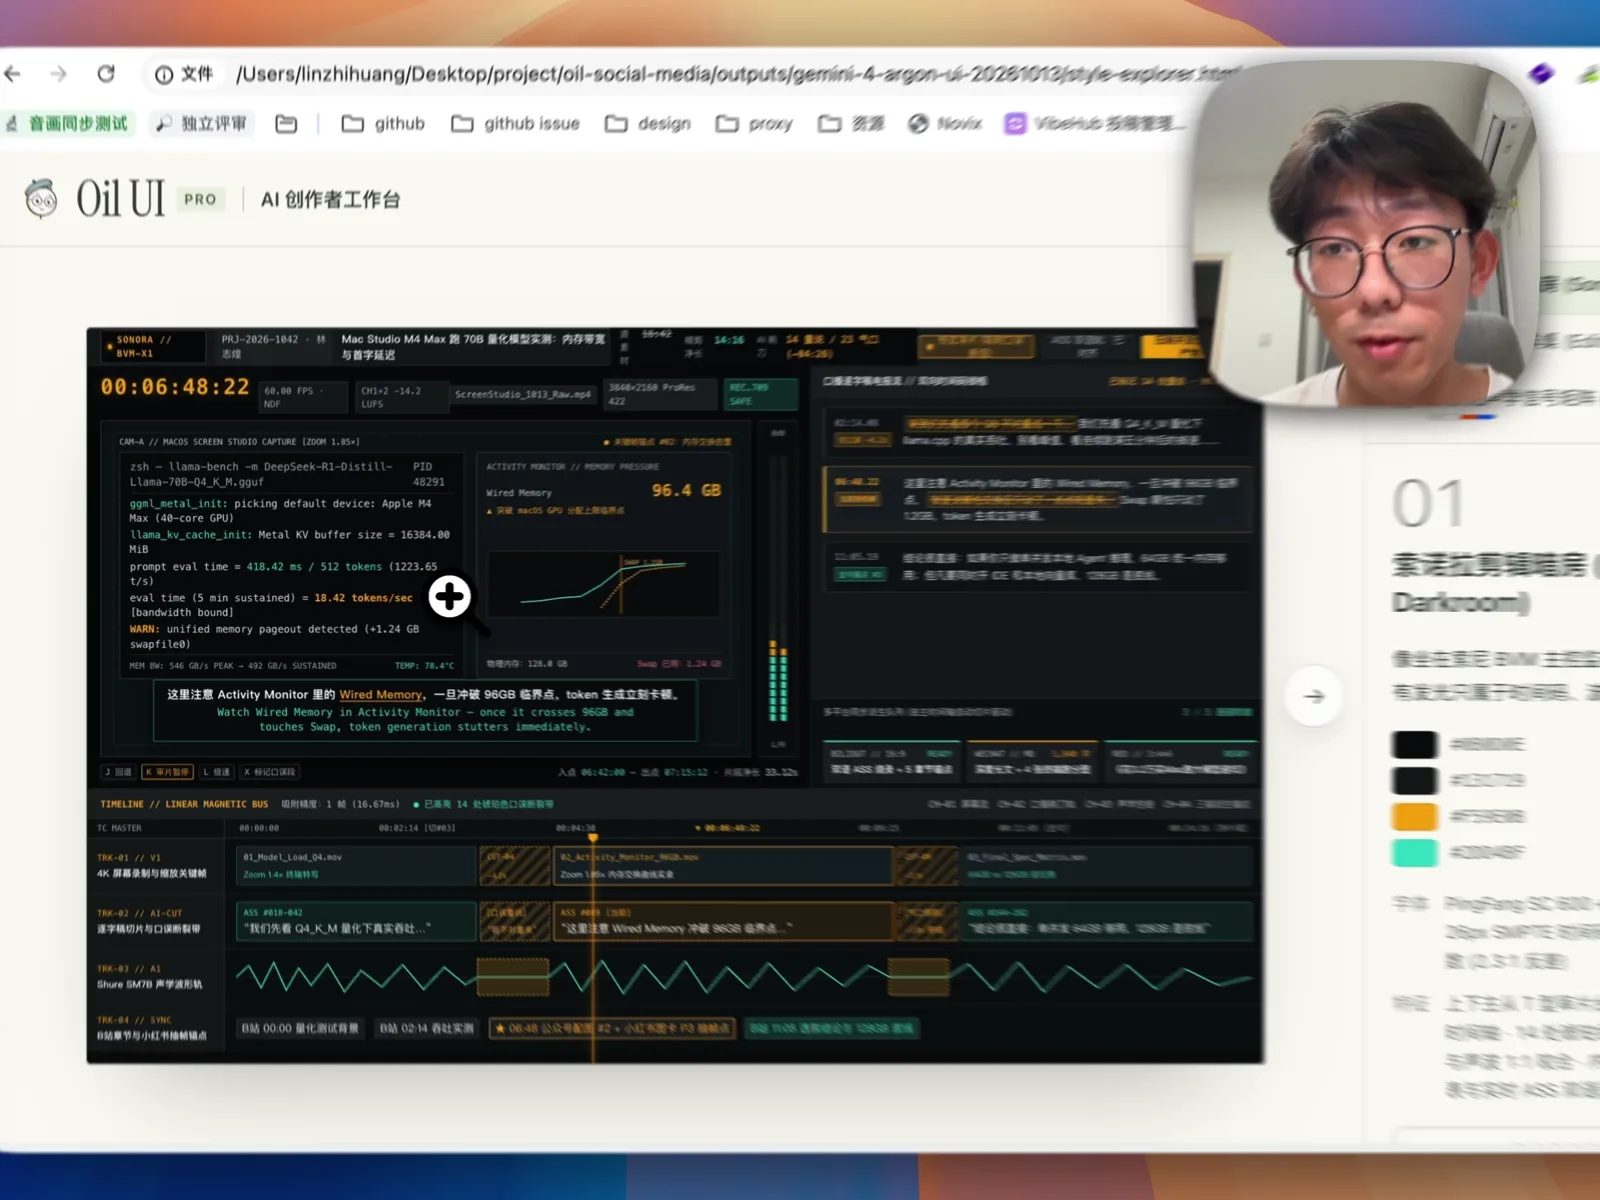Go back using the browser back arrow
Viewport: 1600px width, 1200px height.
tap(13, 73)
